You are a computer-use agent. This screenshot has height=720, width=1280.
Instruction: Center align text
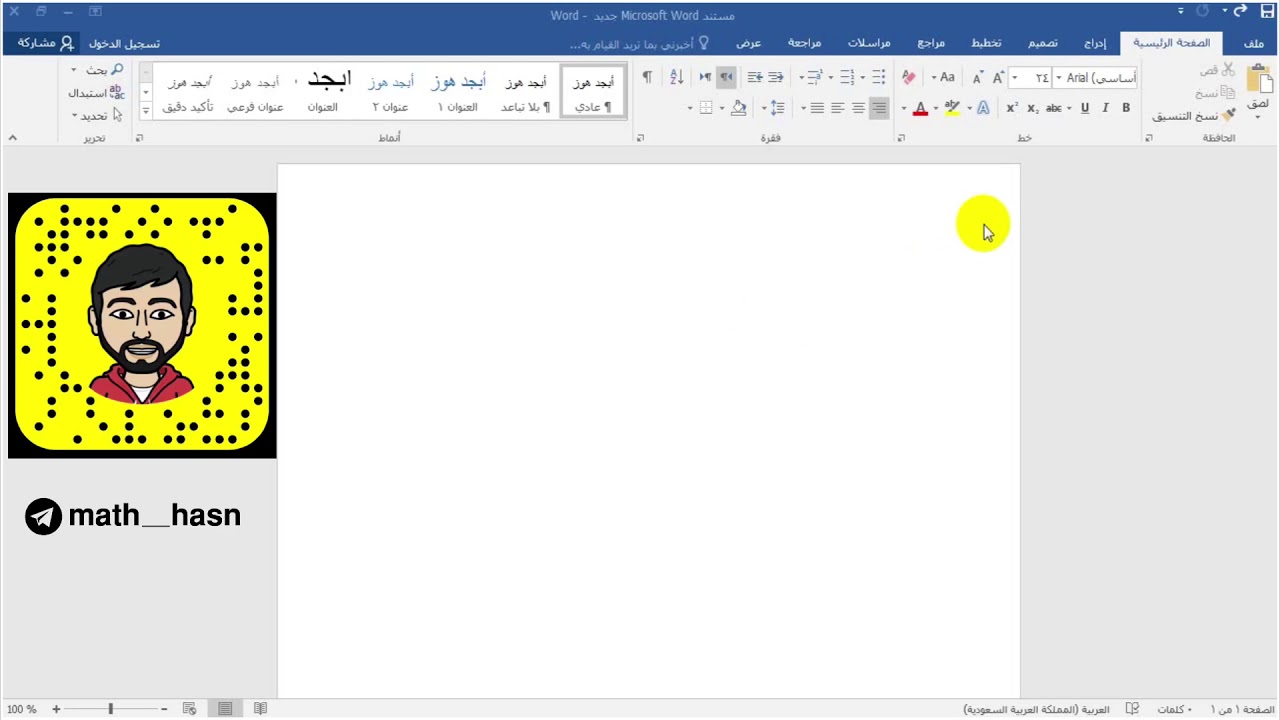coord(858,108)
